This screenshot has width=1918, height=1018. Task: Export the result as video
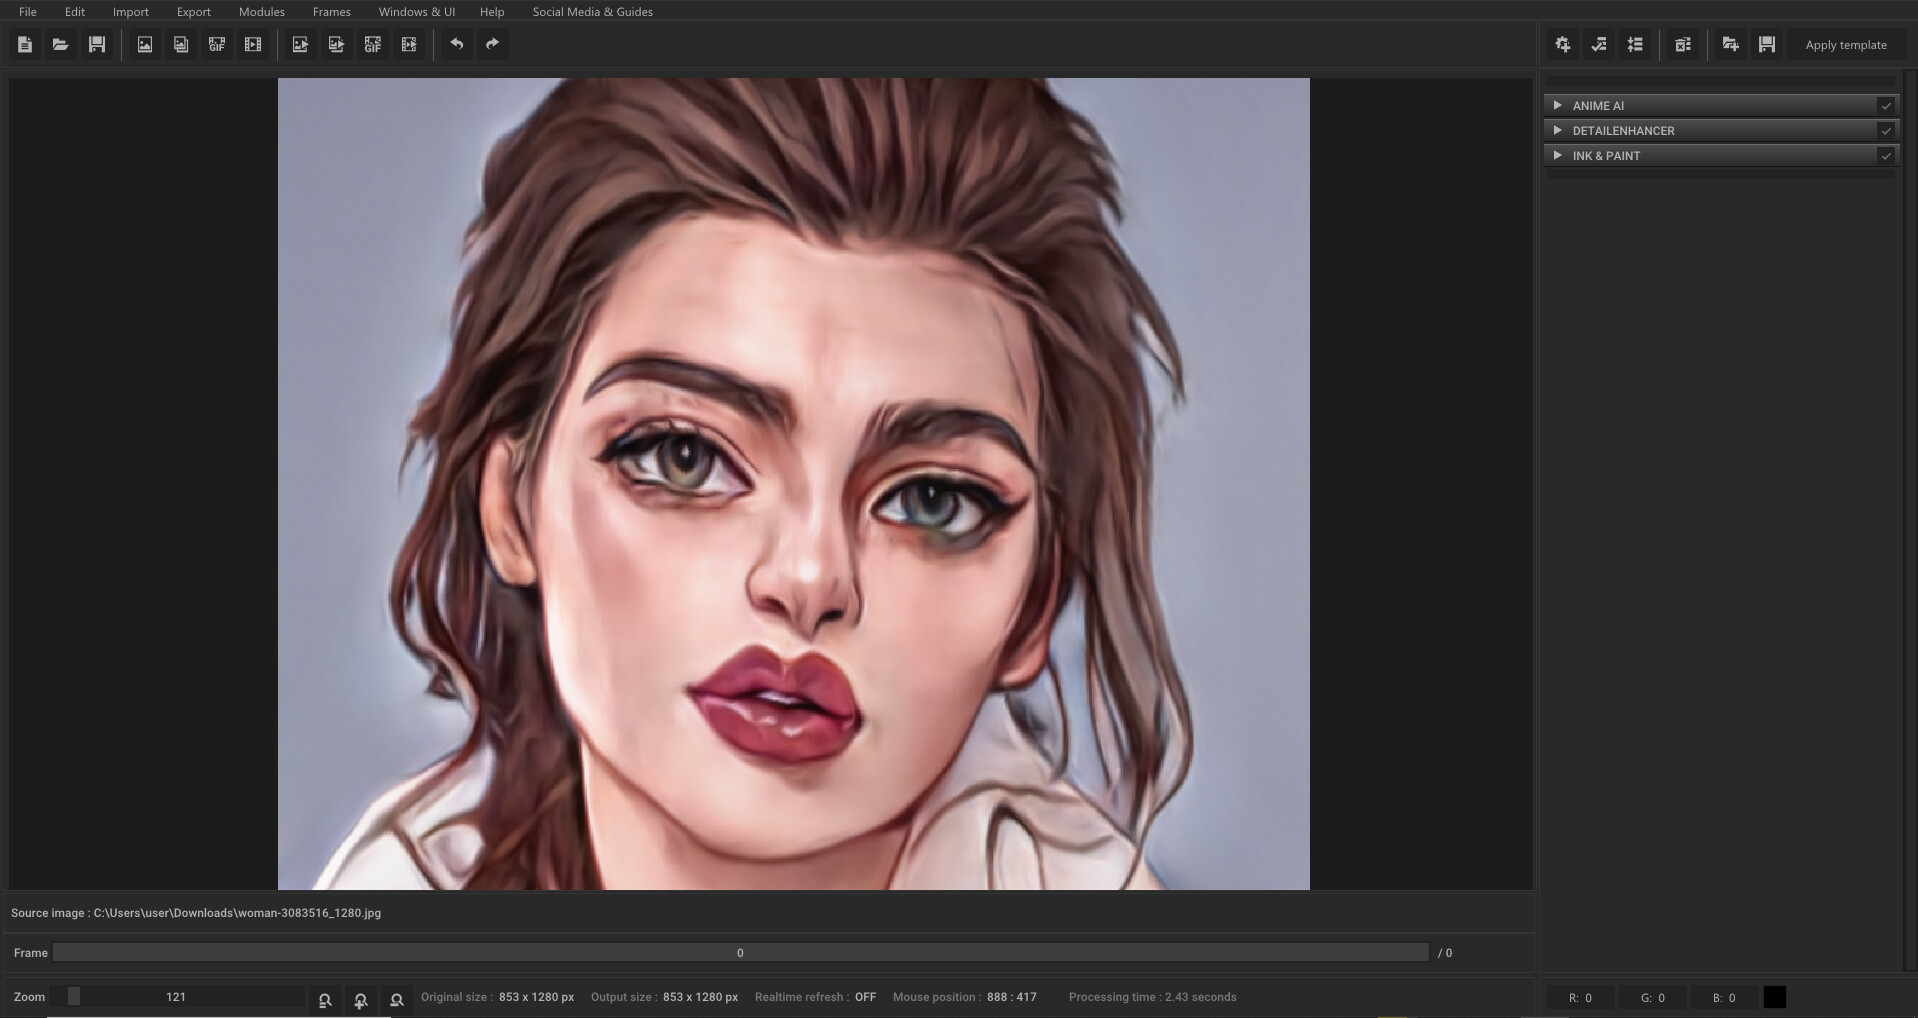click(x=409, y=44)
